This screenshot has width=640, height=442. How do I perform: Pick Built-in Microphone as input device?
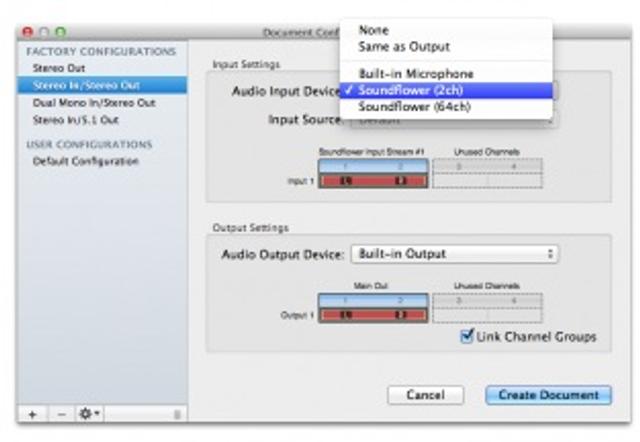pyautogui.click(x=446, y=74)
